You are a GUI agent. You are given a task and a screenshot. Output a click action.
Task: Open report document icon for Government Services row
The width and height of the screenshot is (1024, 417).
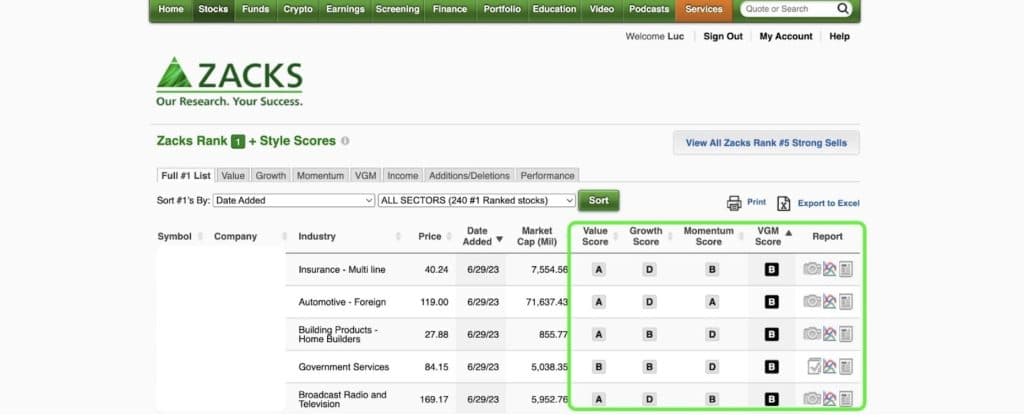tap(846, 366)
